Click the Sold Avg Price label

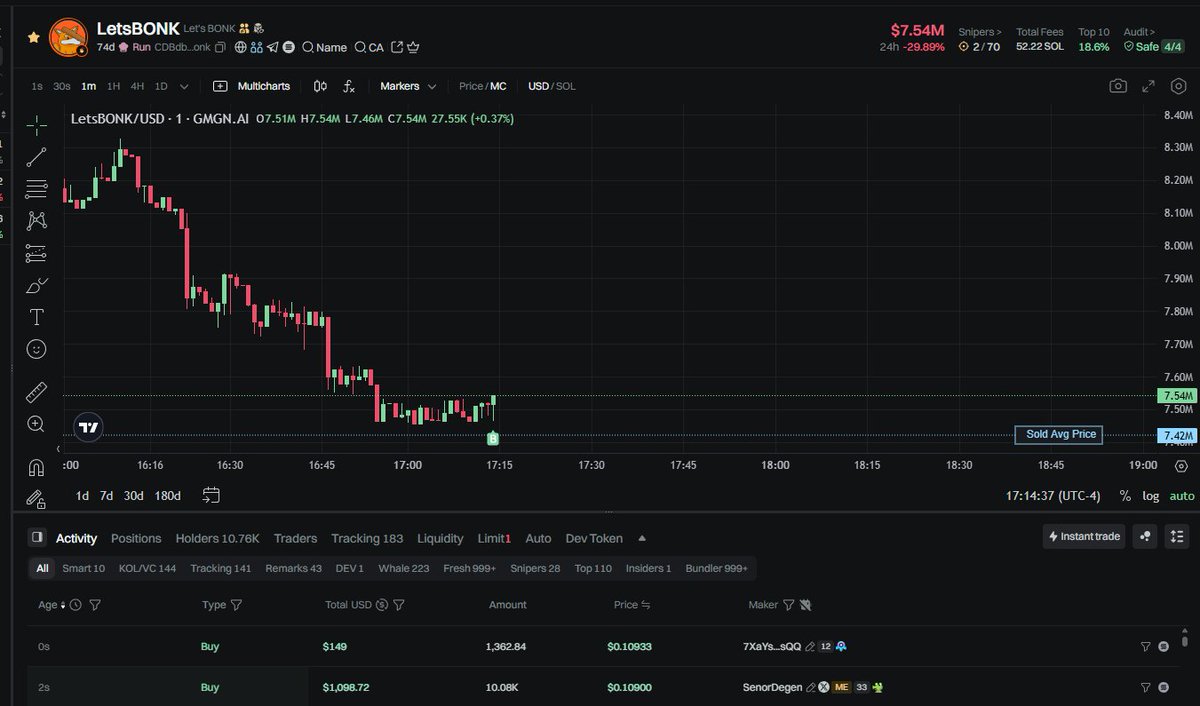click(1059, 434)
